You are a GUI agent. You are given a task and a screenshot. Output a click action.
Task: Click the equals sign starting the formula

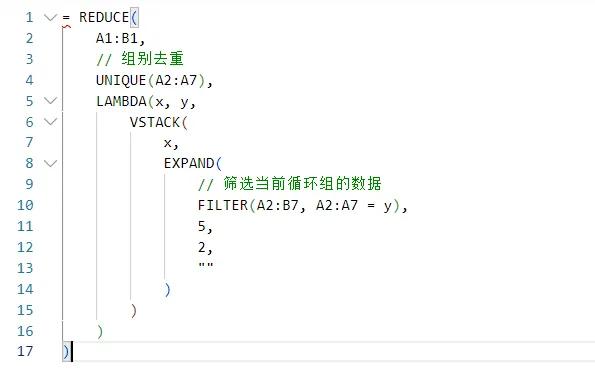point(66,17)
